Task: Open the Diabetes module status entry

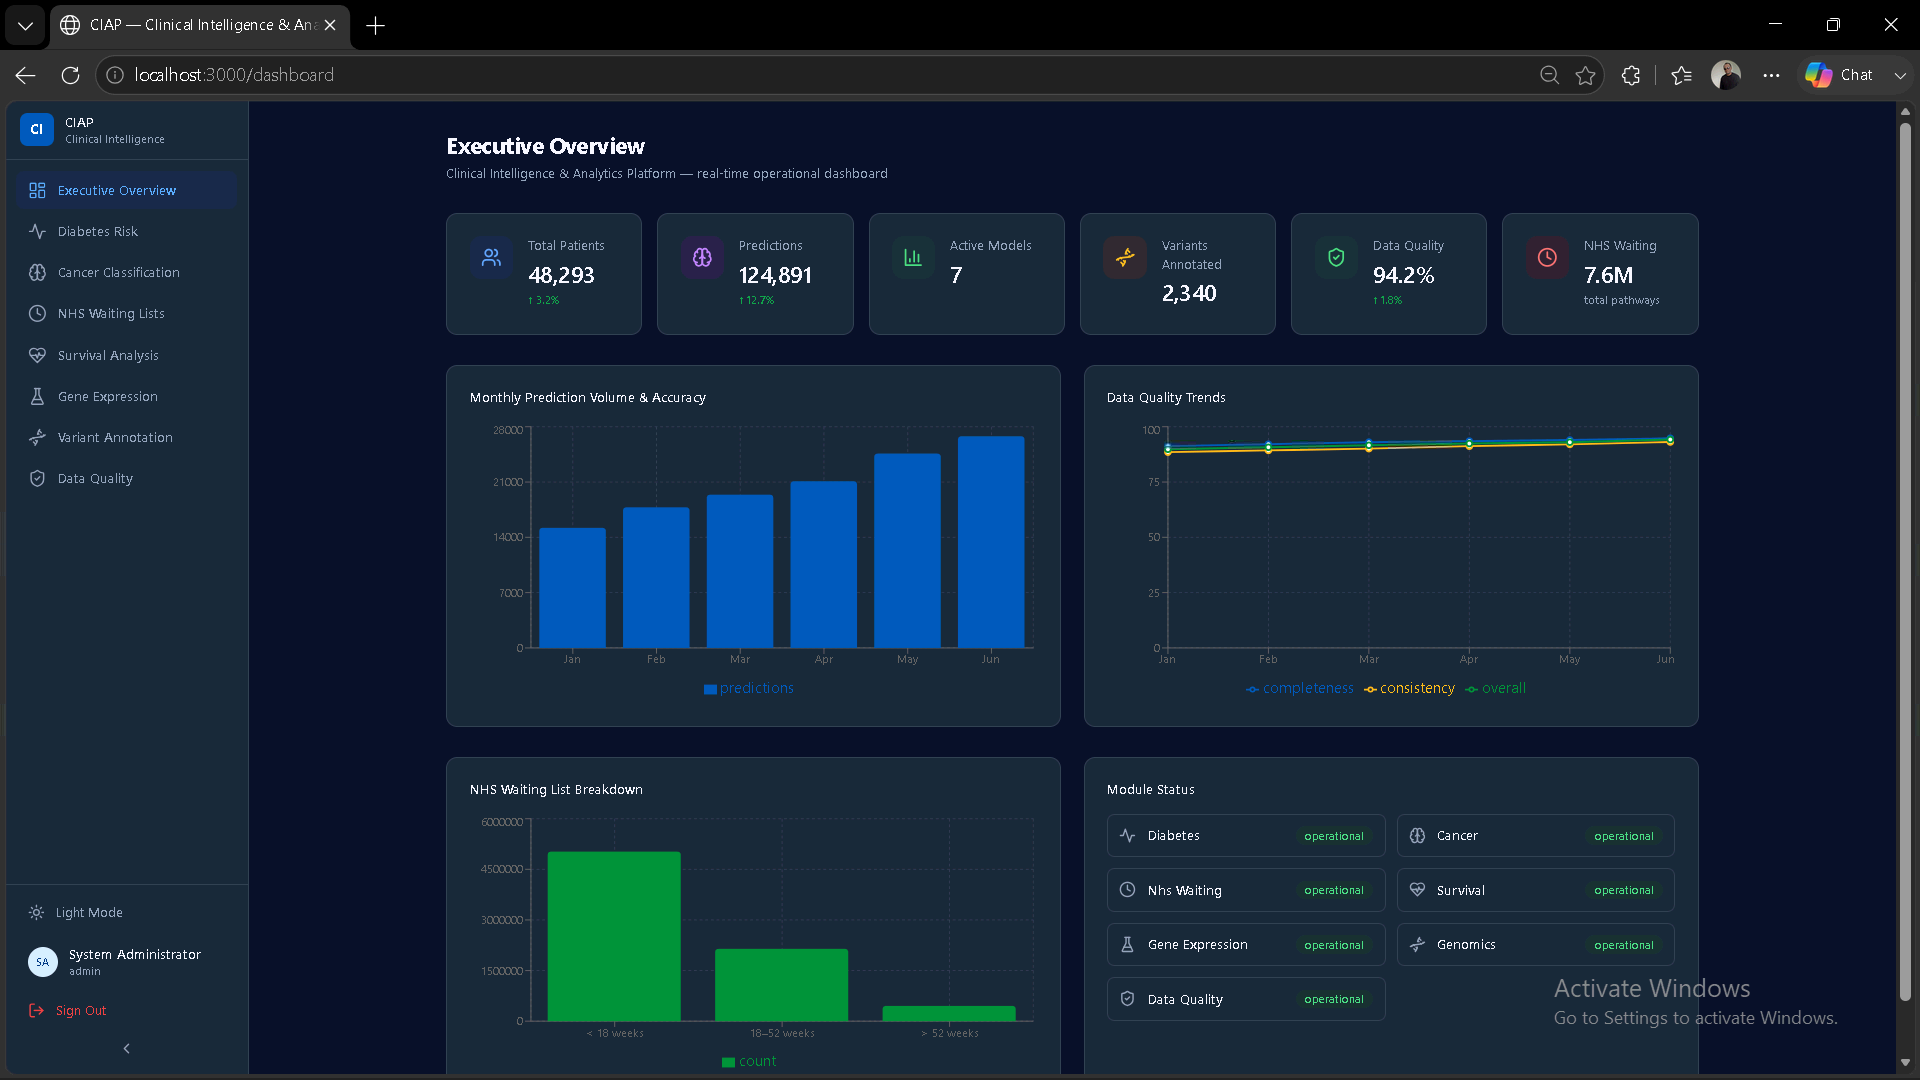Action: click(x=1245, y=836)
